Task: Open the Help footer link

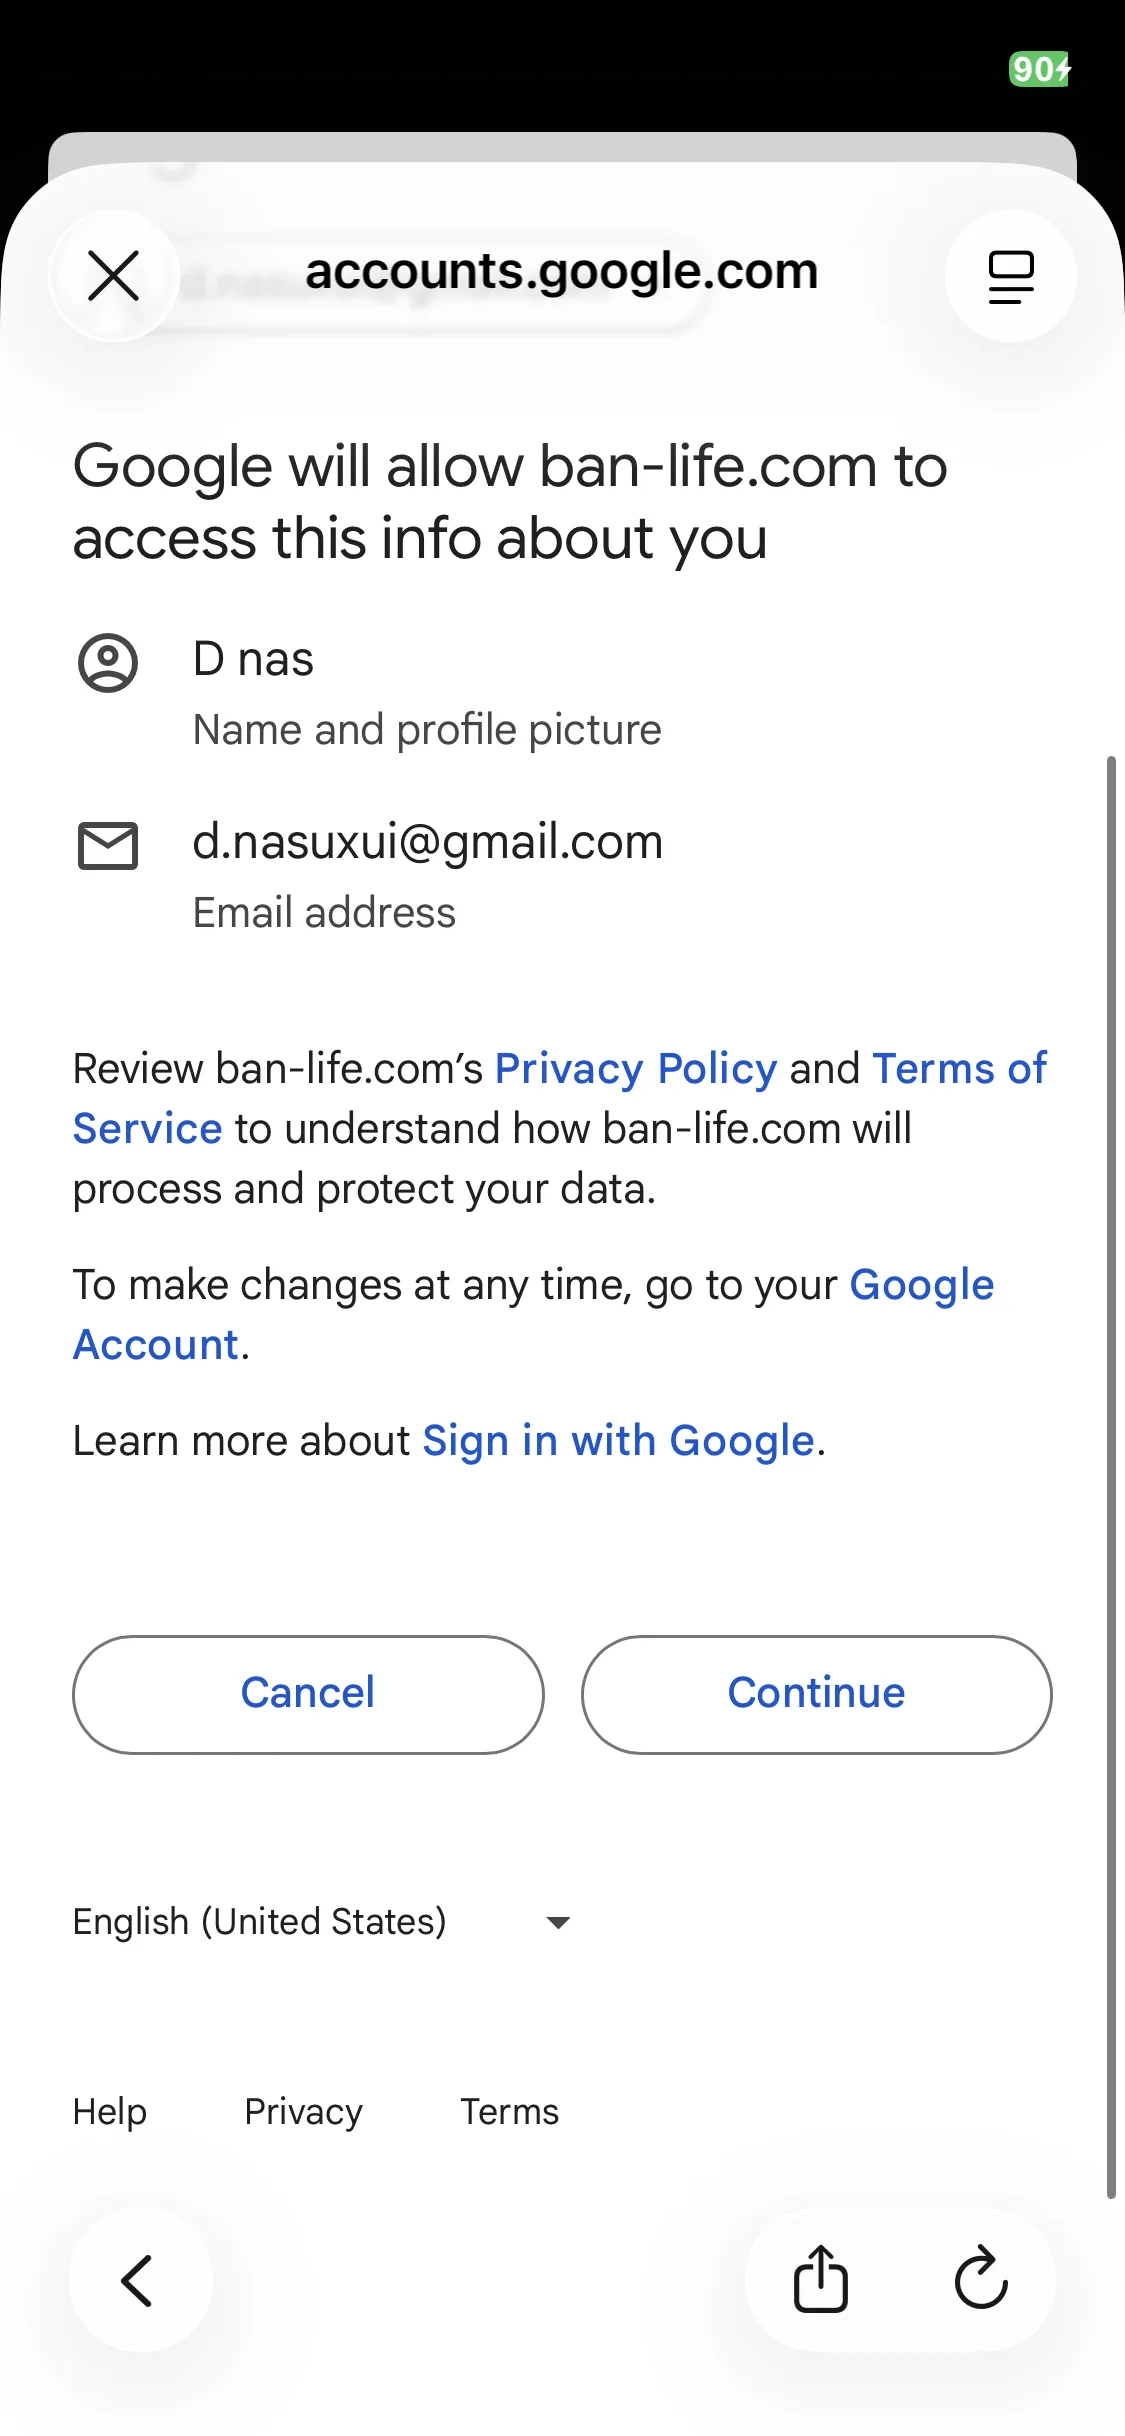Action: coord(110,2112)
